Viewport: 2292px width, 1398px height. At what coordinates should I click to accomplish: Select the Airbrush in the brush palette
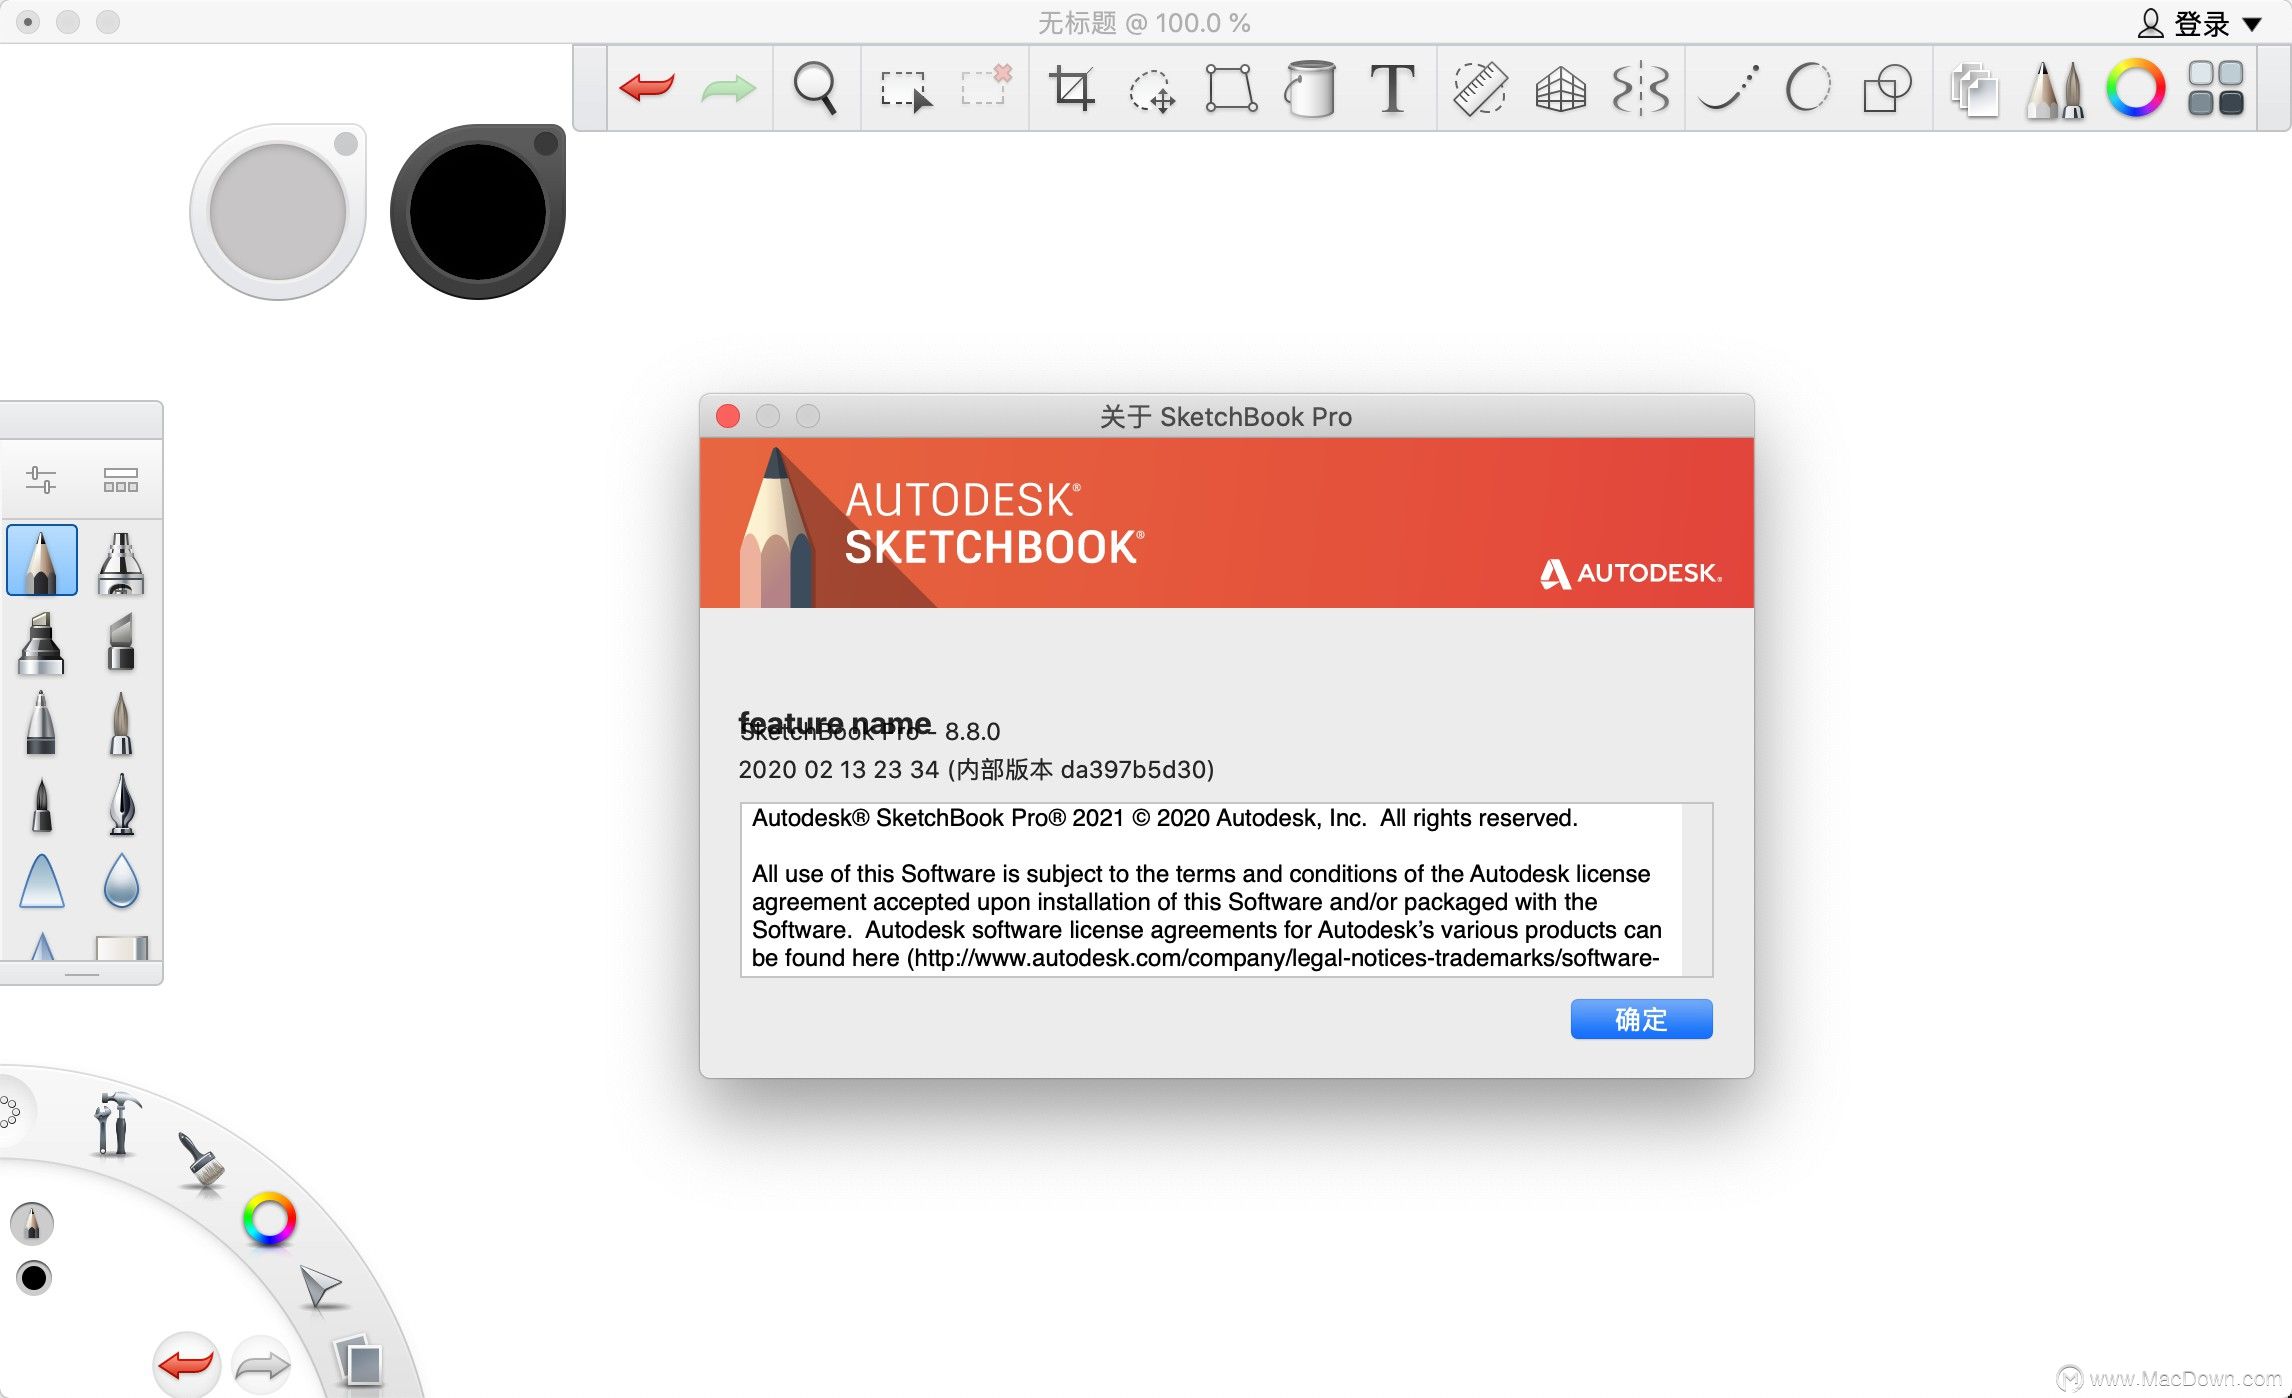[x=121, y=563]
